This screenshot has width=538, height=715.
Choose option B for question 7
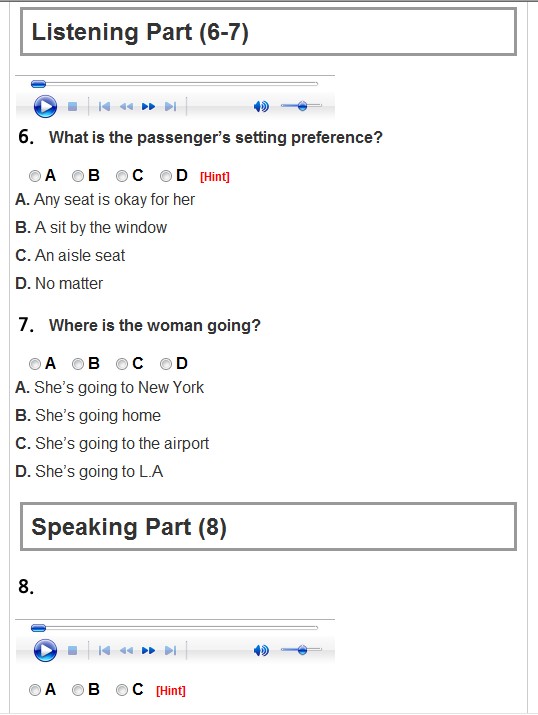tap(78, 364)
